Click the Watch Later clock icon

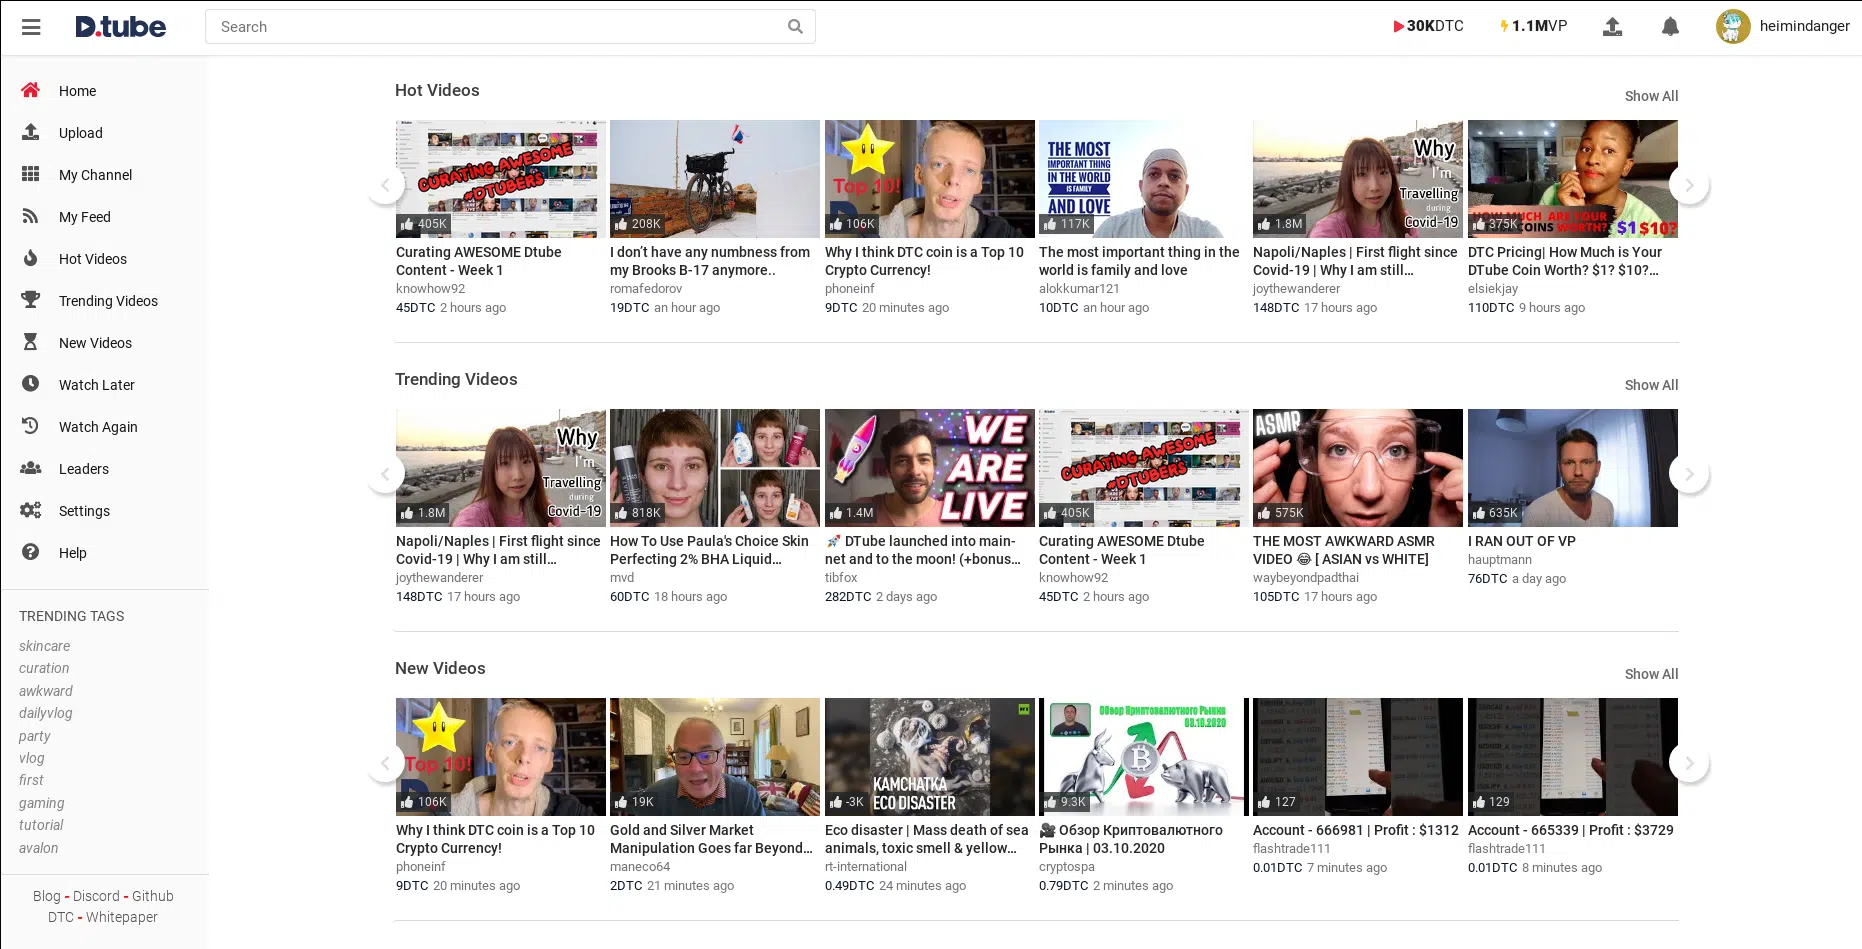tap(31, 384)
